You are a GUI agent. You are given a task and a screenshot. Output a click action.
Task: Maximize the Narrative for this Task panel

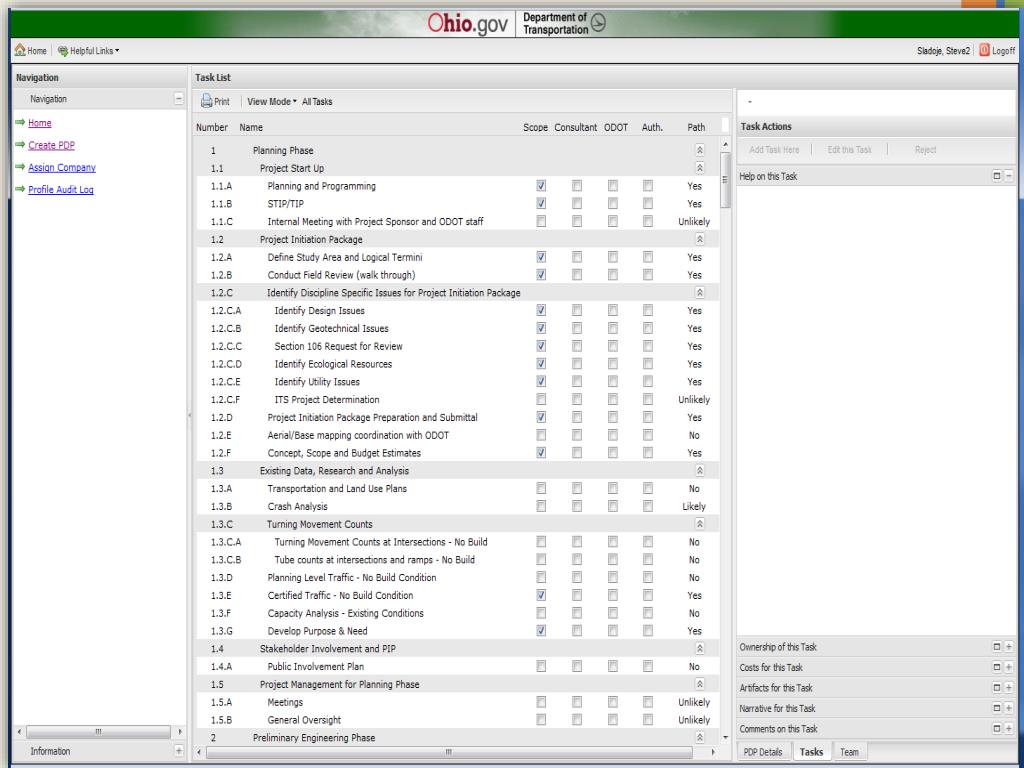tap(997, 708)
